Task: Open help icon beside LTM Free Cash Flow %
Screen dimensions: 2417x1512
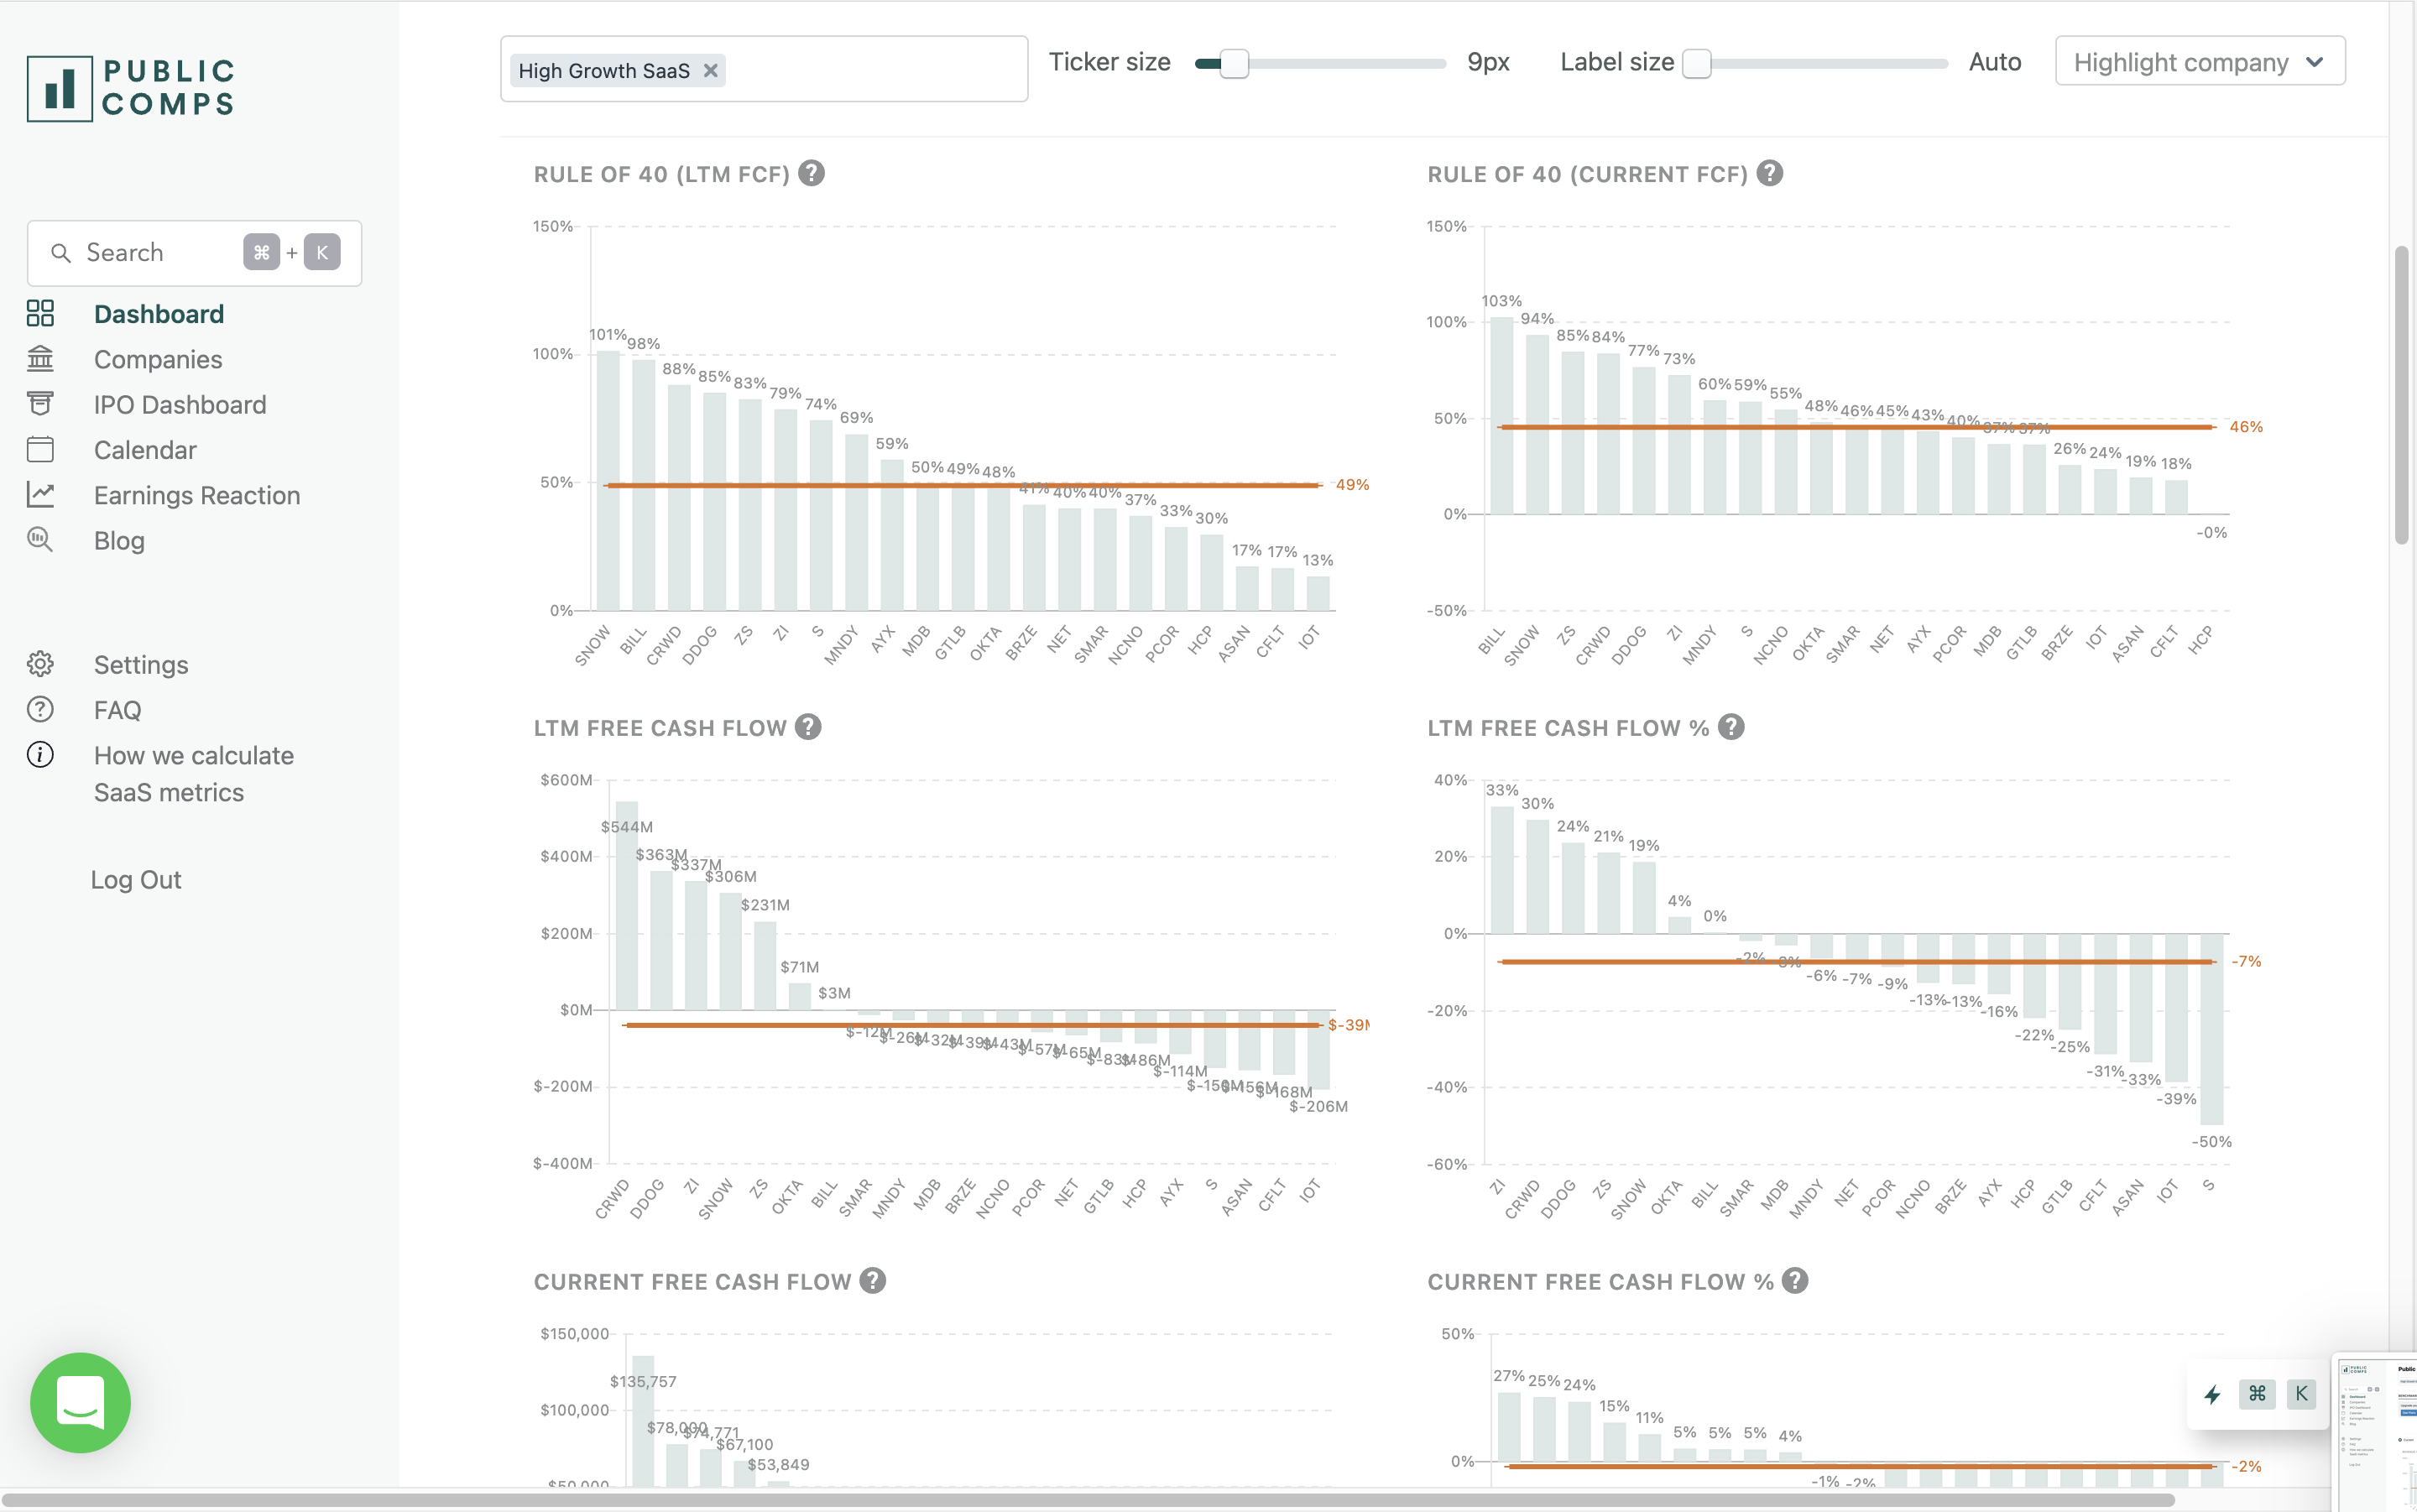Action: [x=1731, y=728]
